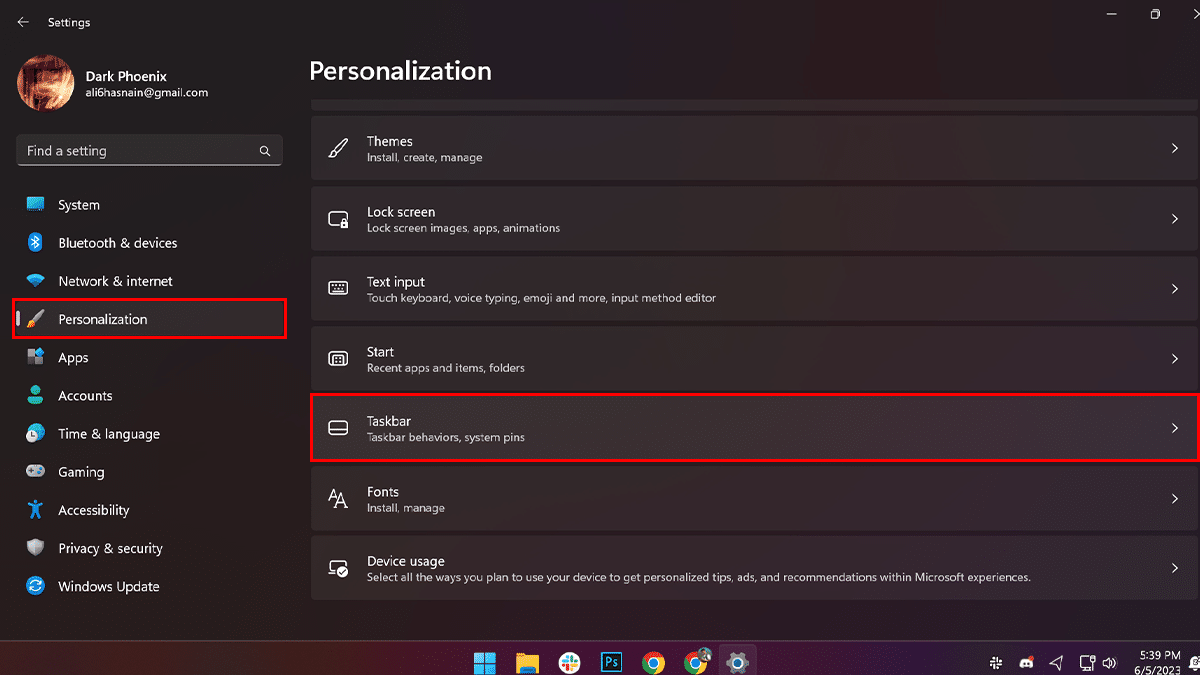Expand the Start settings chevron
Screen dimensions: 1200x675
click(x=1175, y=359)
